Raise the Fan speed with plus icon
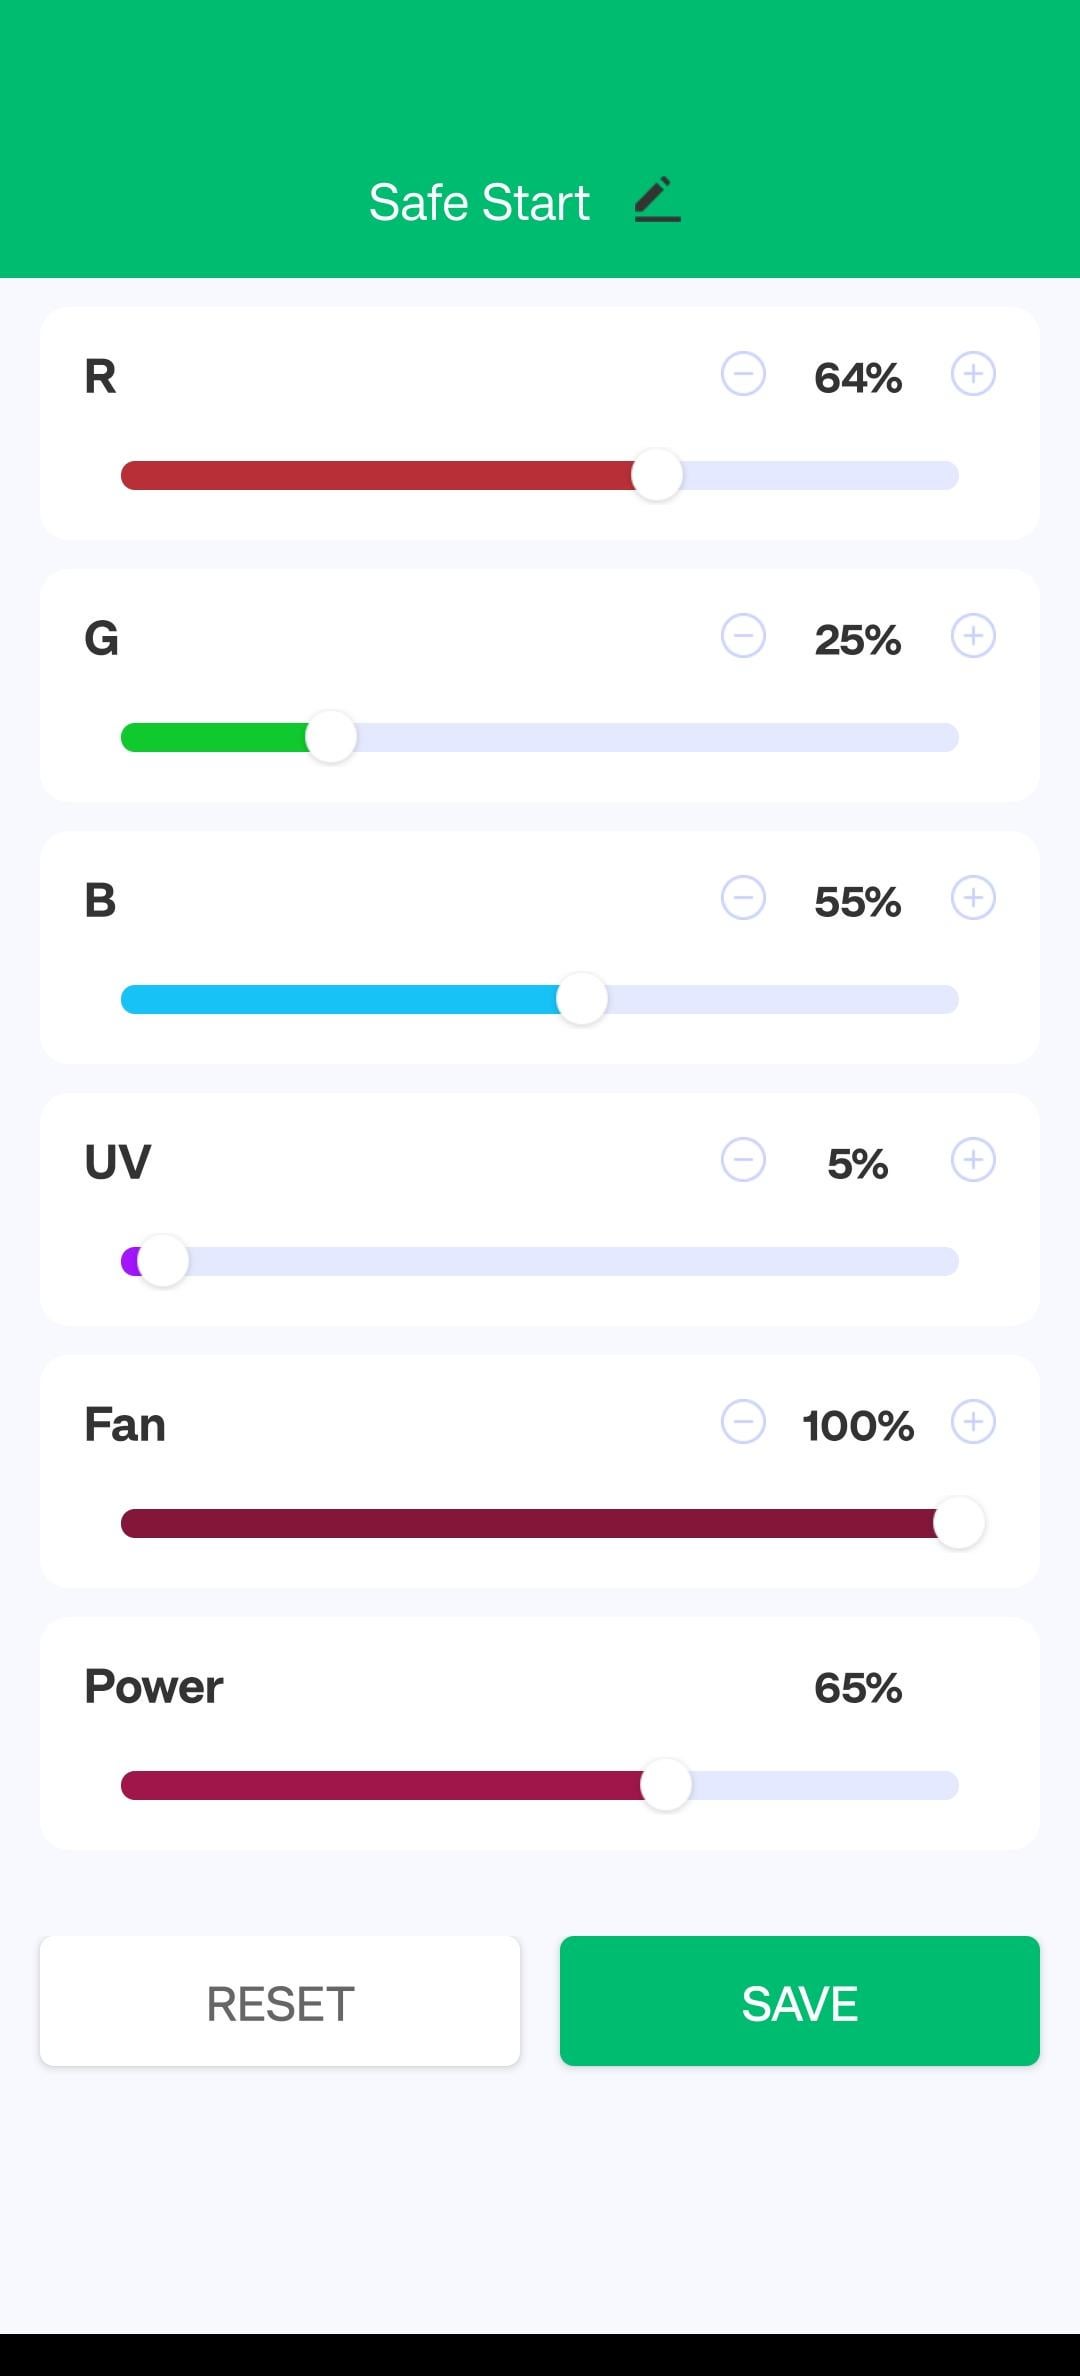The image size is (1080, 2376). click(973, 1422)
